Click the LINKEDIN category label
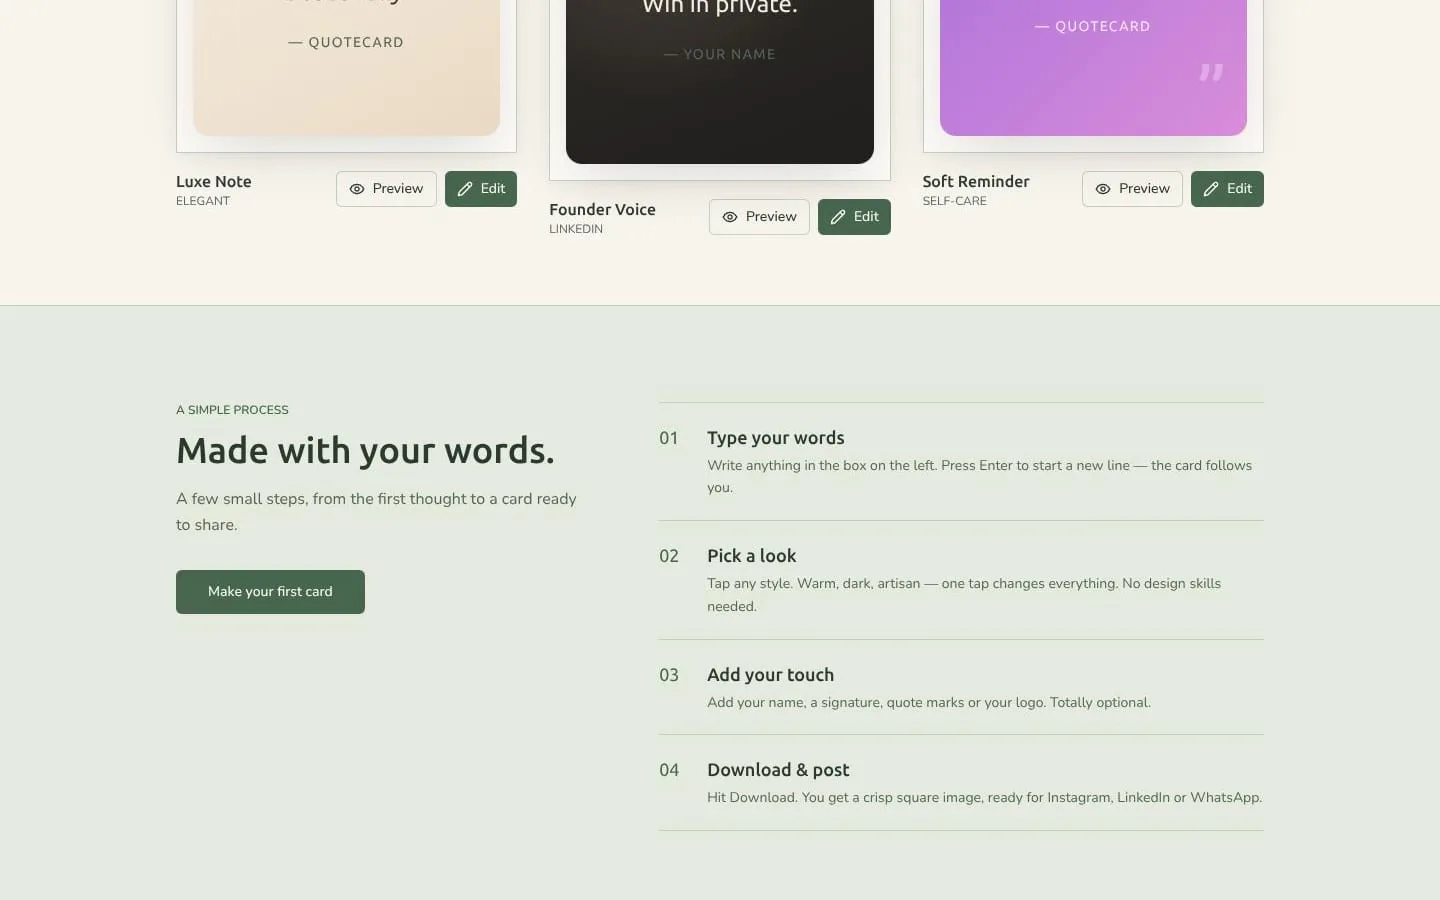Image resolution: width=1440 pixels, height=900 pixels. tap(576, 229)
